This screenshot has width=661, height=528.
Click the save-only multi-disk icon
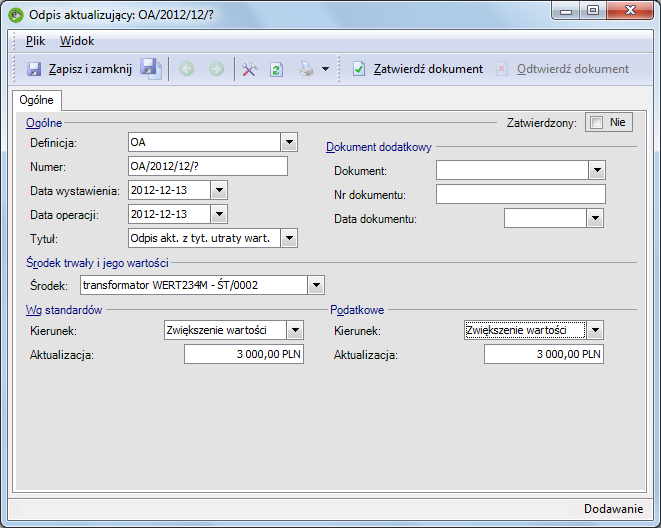pos(150,69)
